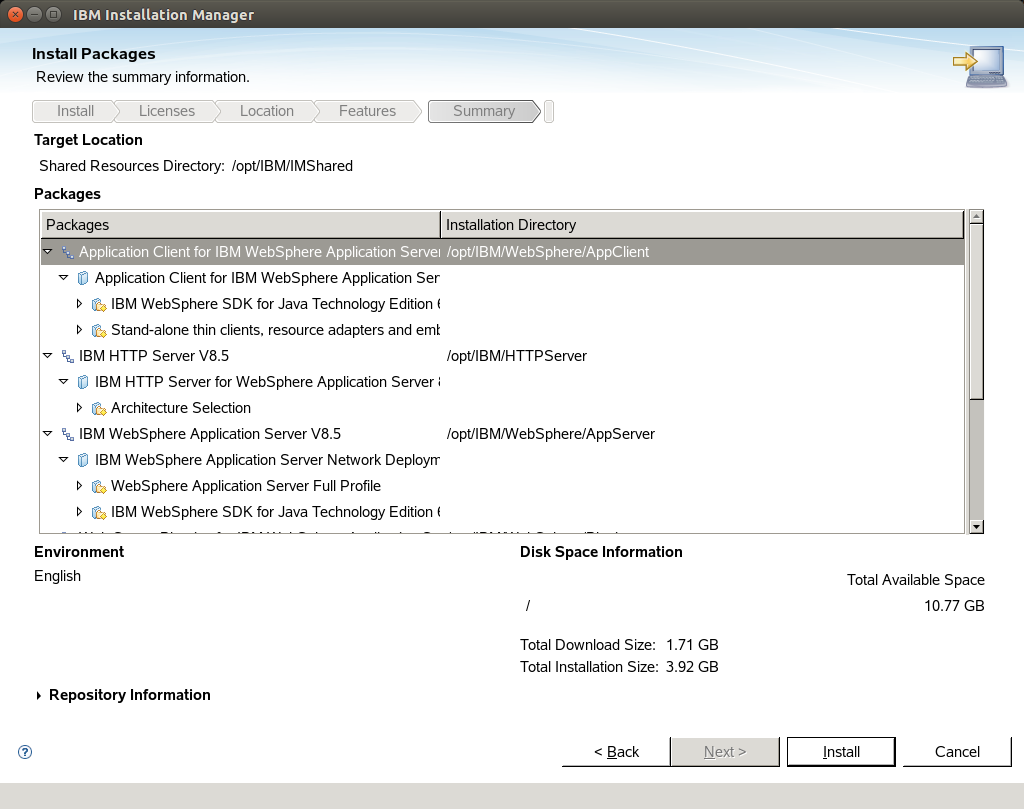This screenshot has width=1024, height=809.
Task: Open the Location wizard step
Action: 266,111
